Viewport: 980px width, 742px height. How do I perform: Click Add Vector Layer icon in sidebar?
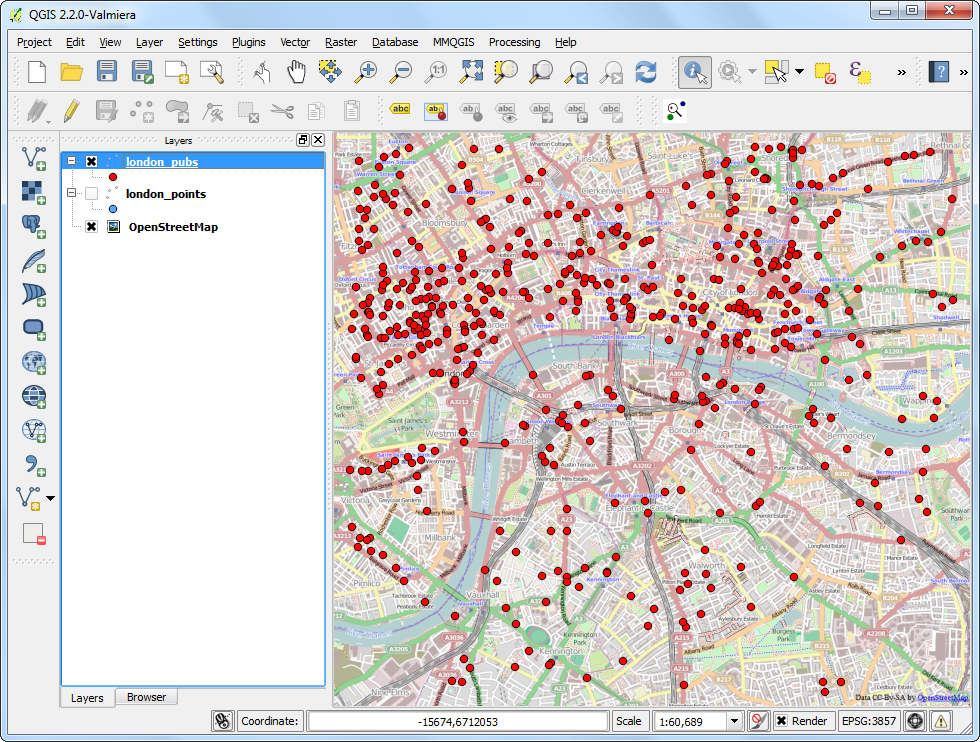pyautogui.click(x=34, y=158)
